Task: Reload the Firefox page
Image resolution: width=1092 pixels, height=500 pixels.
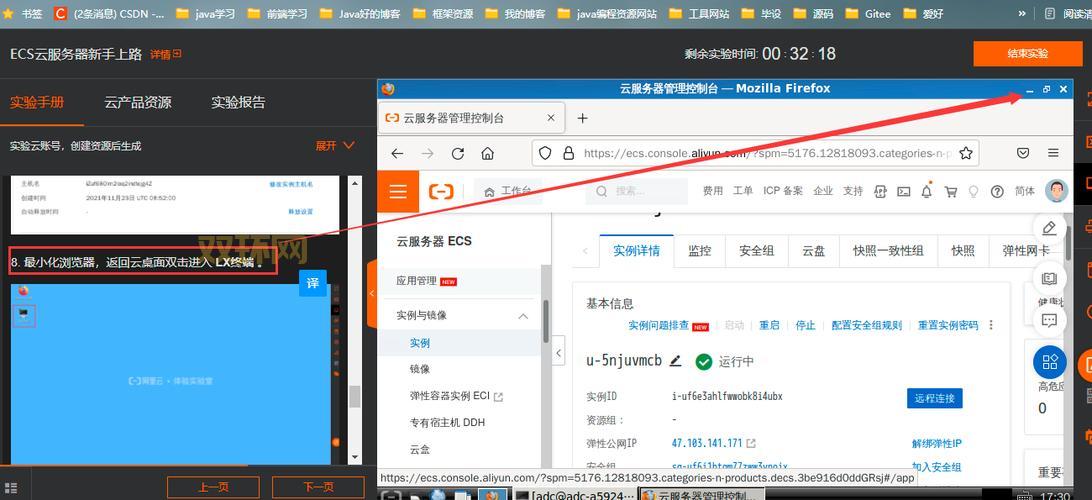Action: point(458,153)
